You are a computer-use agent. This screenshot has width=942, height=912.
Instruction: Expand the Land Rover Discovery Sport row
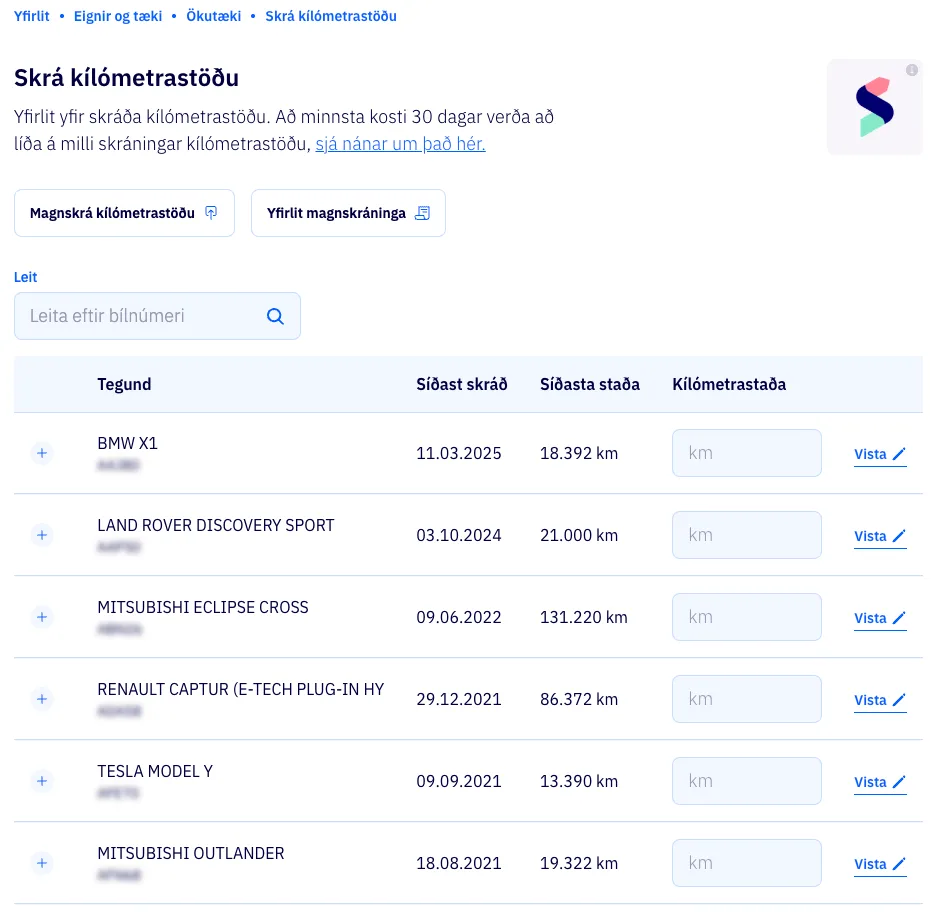coord(42,535)
